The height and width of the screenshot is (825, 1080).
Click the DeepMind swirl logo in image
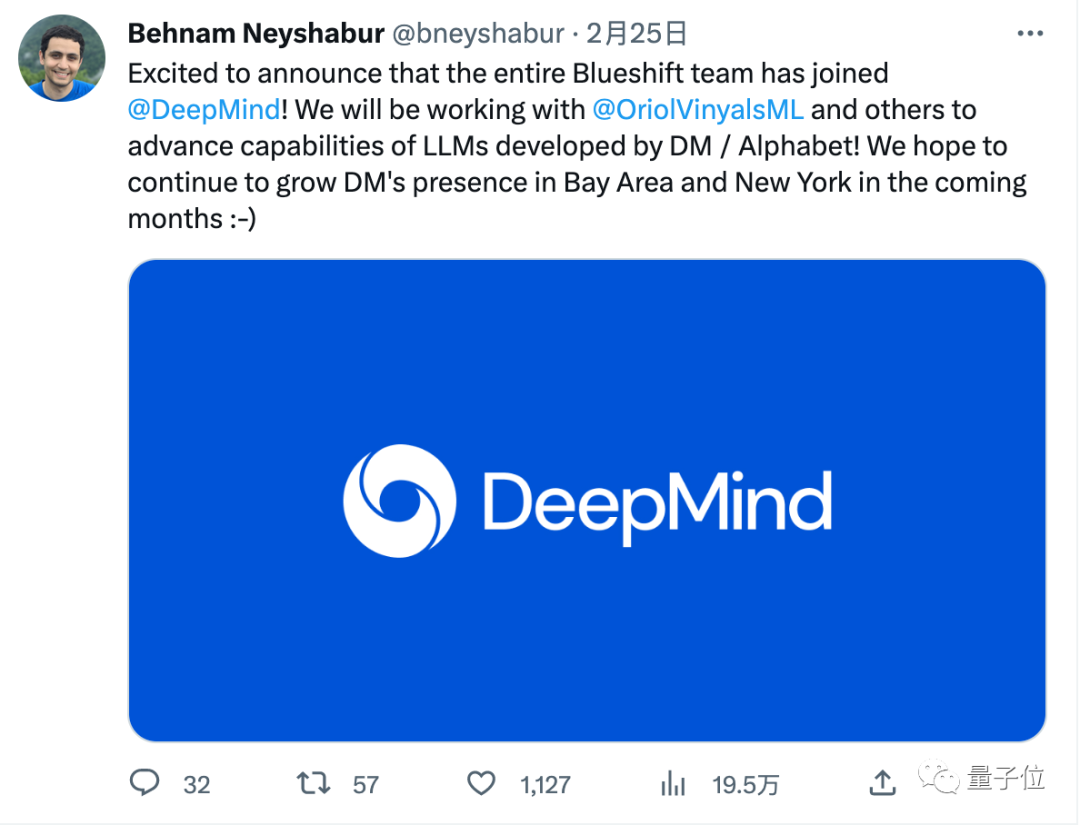pyautogui.click(x=399, y=500)
